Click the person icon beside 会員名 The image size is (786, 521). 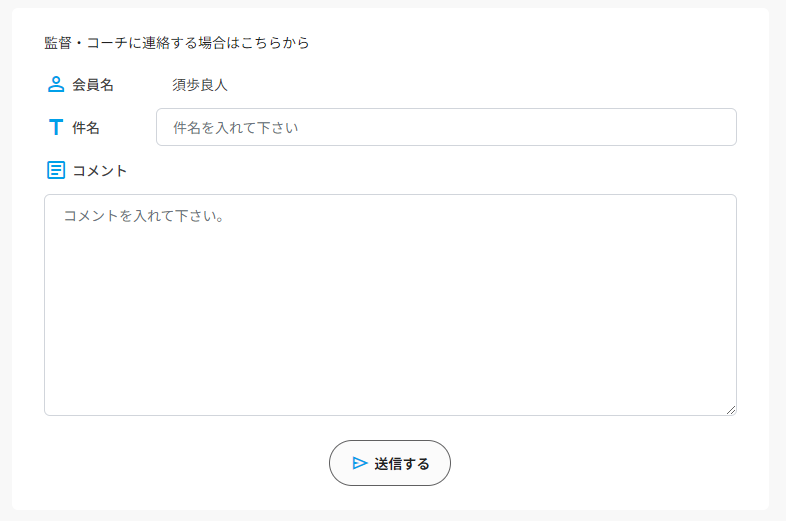click(56, 84)
